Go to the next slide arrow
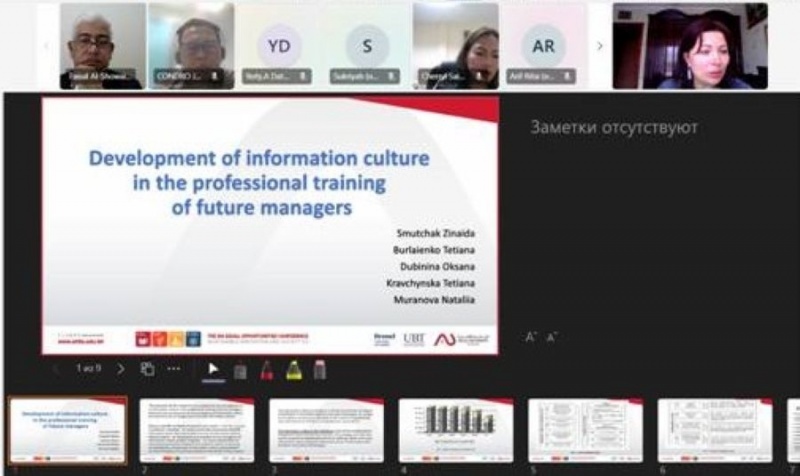The height and width of the screenshot is (476, 800). [x=121, y=369]
